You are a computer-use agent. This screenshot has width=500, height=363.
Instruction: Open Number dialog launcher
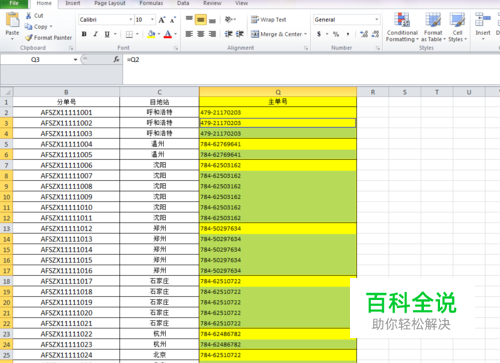pyautogui.click(x=378, y=48)
